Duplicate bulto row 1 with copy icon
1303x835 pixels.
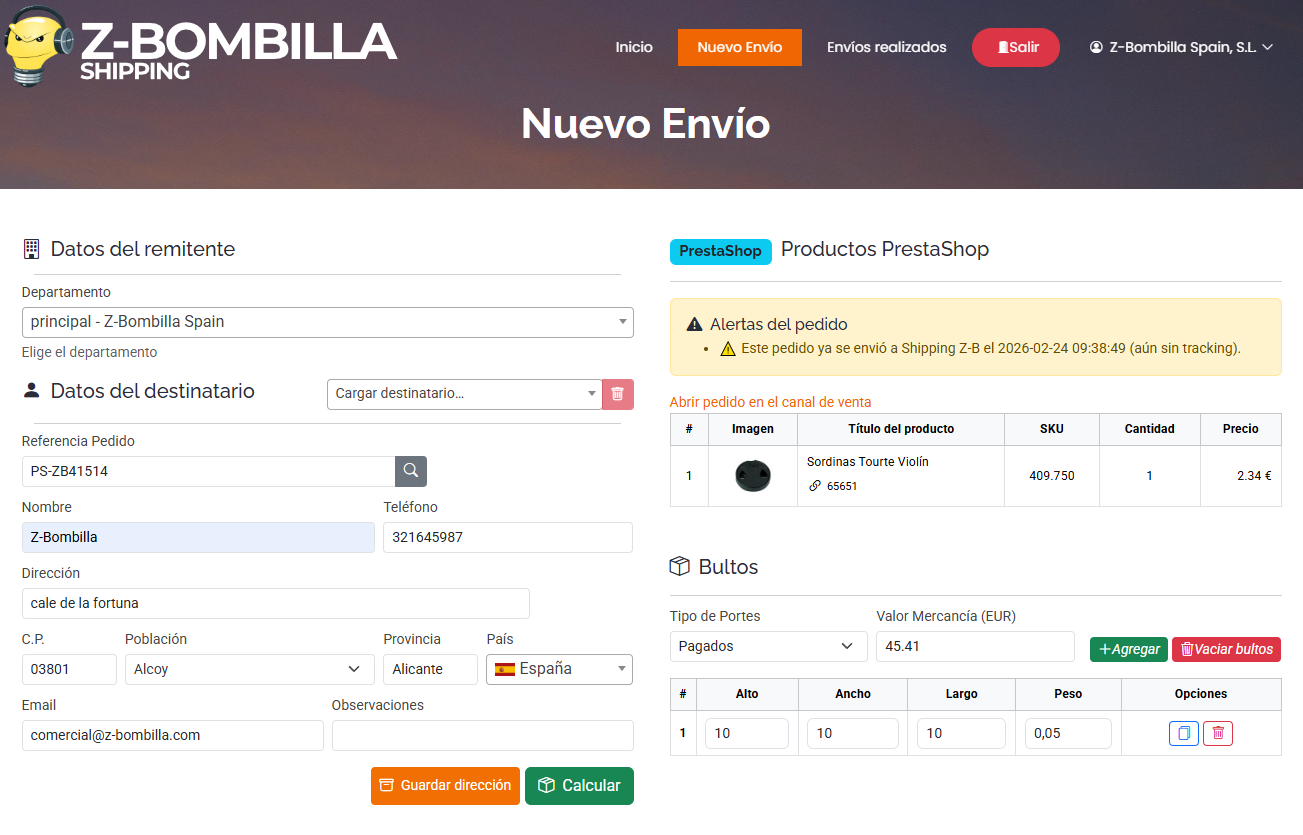1183,733
